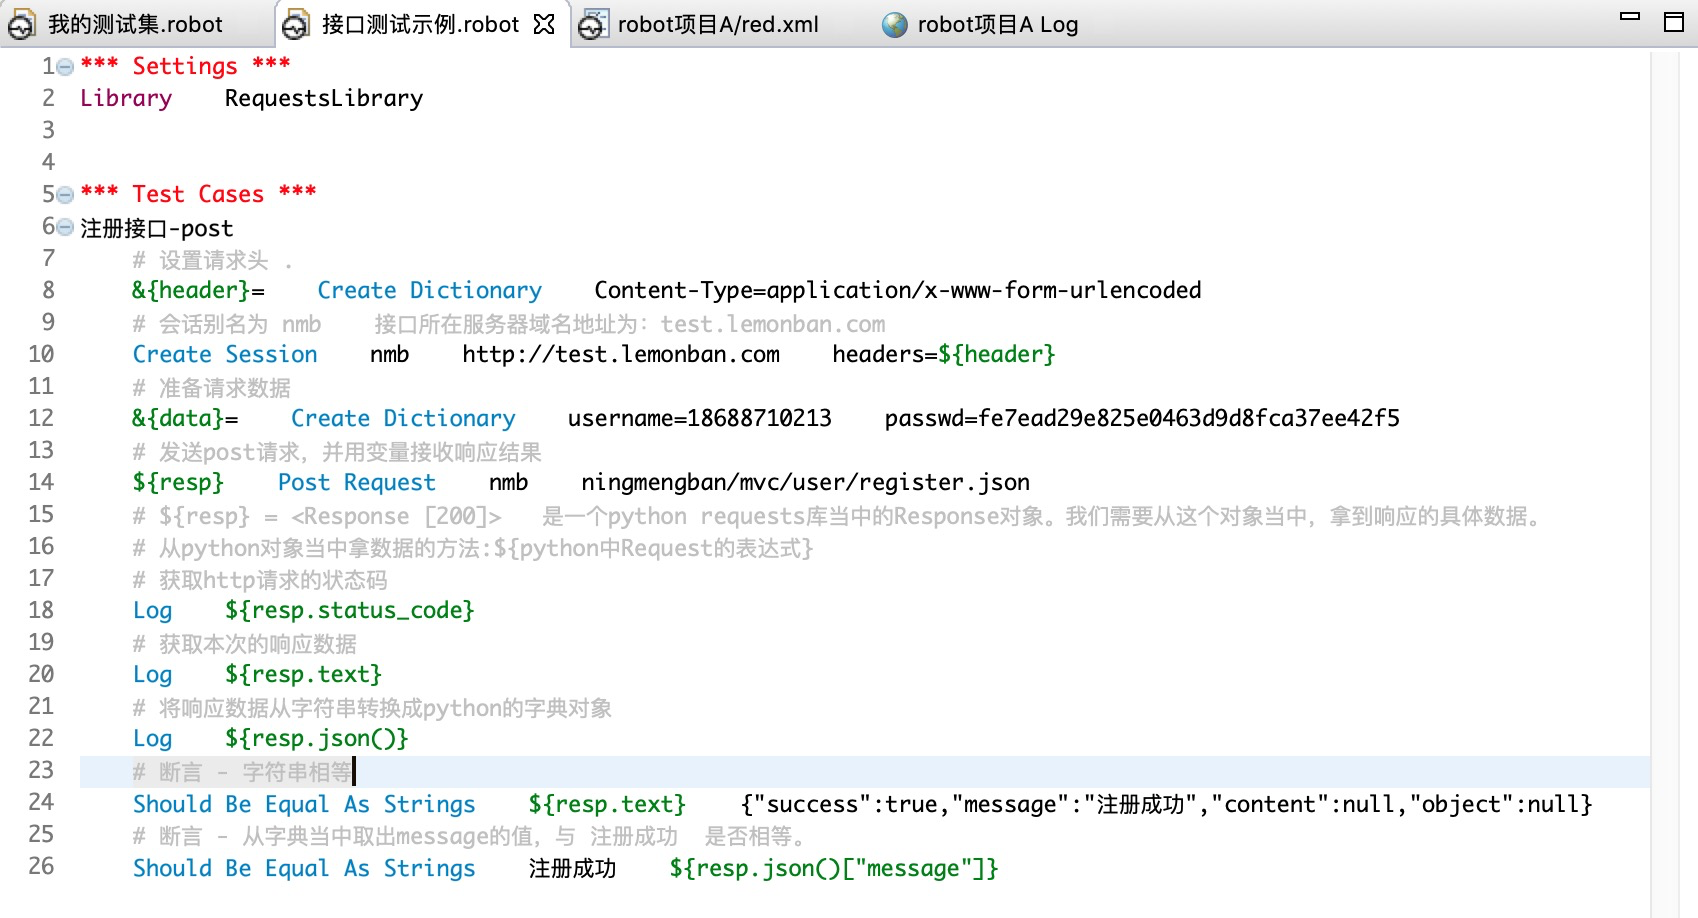Image resolution: width=1698 pixels, height=918 pixels.
Task: Click the Create Session keyword
Action: [x=225, y=354]
